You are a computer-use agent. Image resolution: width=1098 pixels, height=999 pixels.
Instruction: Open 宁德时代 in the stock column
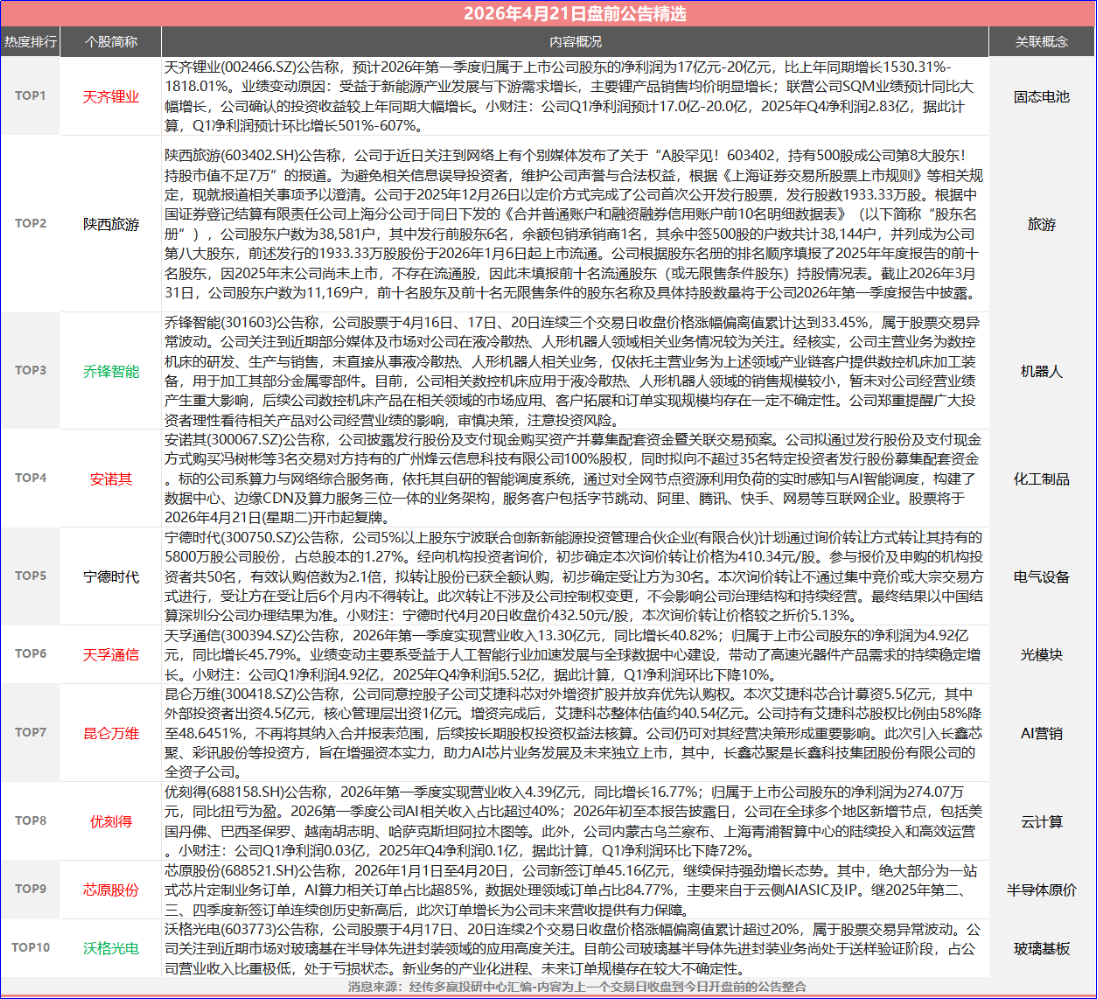[x=111, y=577]
